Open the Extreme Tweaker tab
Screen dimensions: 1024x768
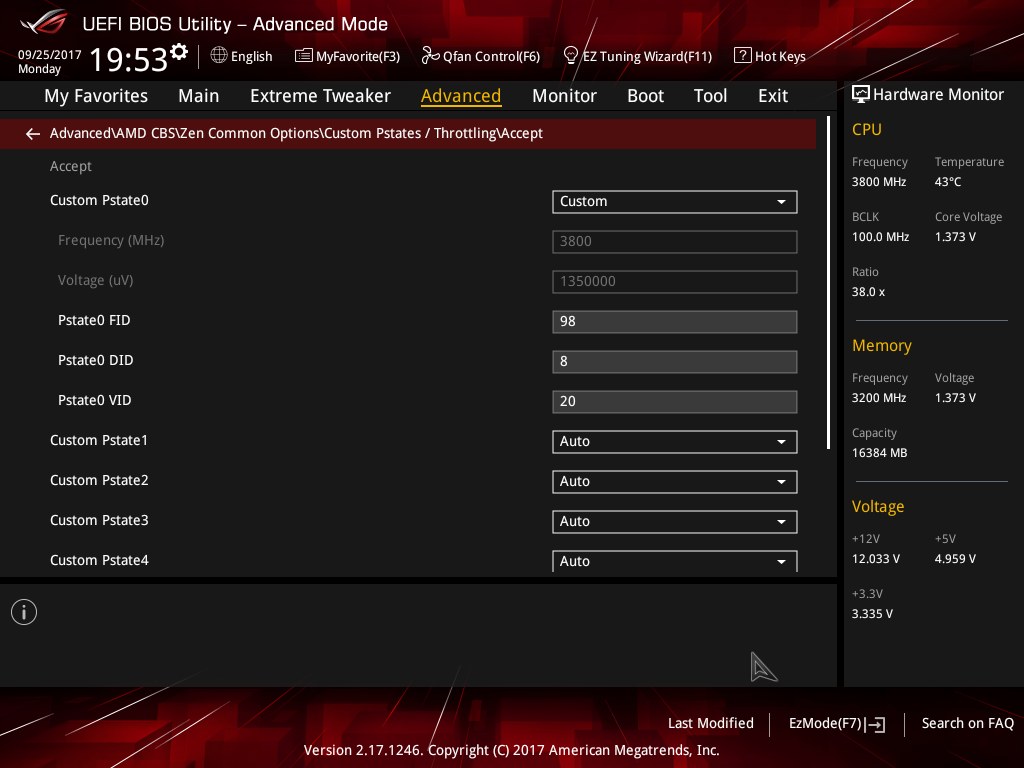320,96
